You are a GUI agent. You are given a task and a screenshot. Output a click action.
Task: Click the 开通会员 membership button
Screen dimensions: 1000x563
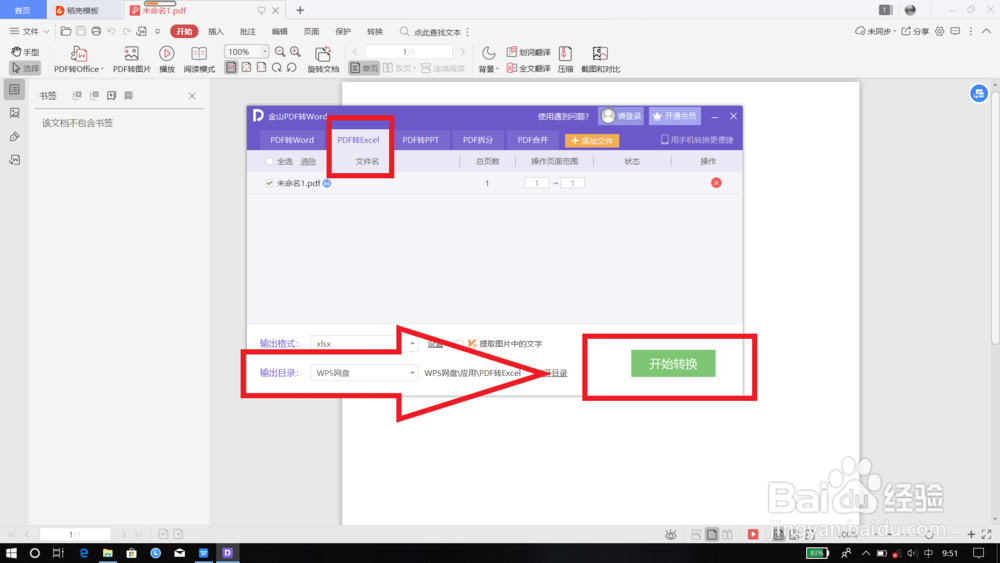tap(675, 116)
